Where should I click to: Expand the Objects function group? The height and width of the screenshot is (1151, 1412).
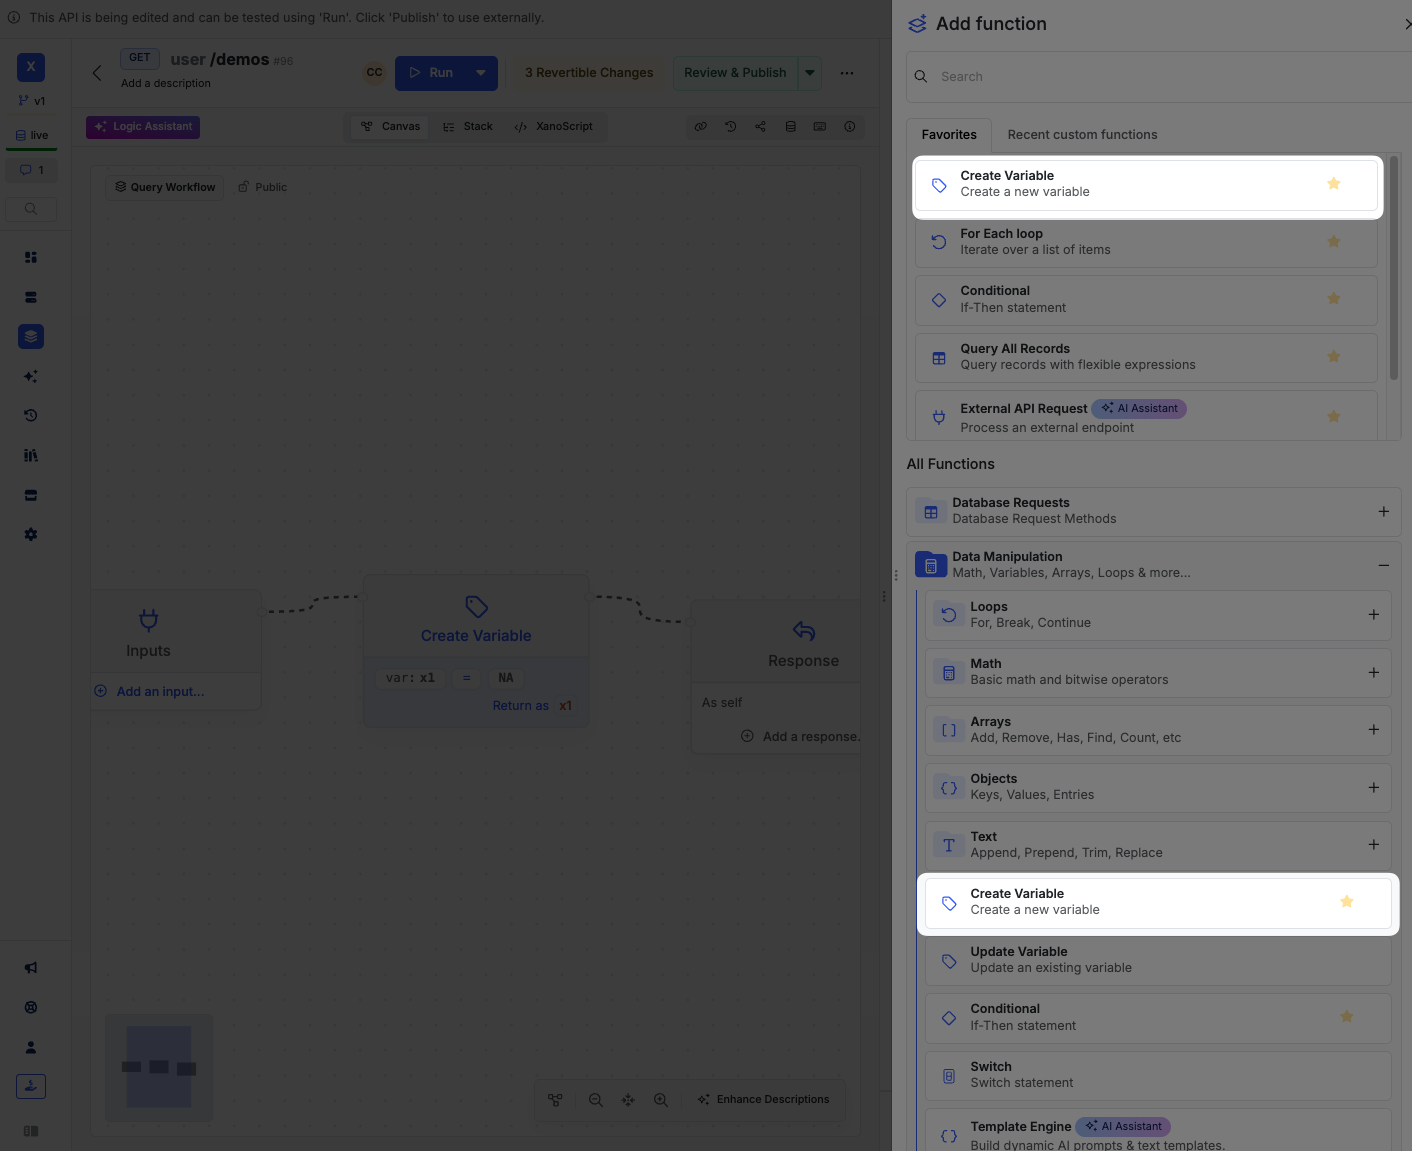tap(1373, 788)
